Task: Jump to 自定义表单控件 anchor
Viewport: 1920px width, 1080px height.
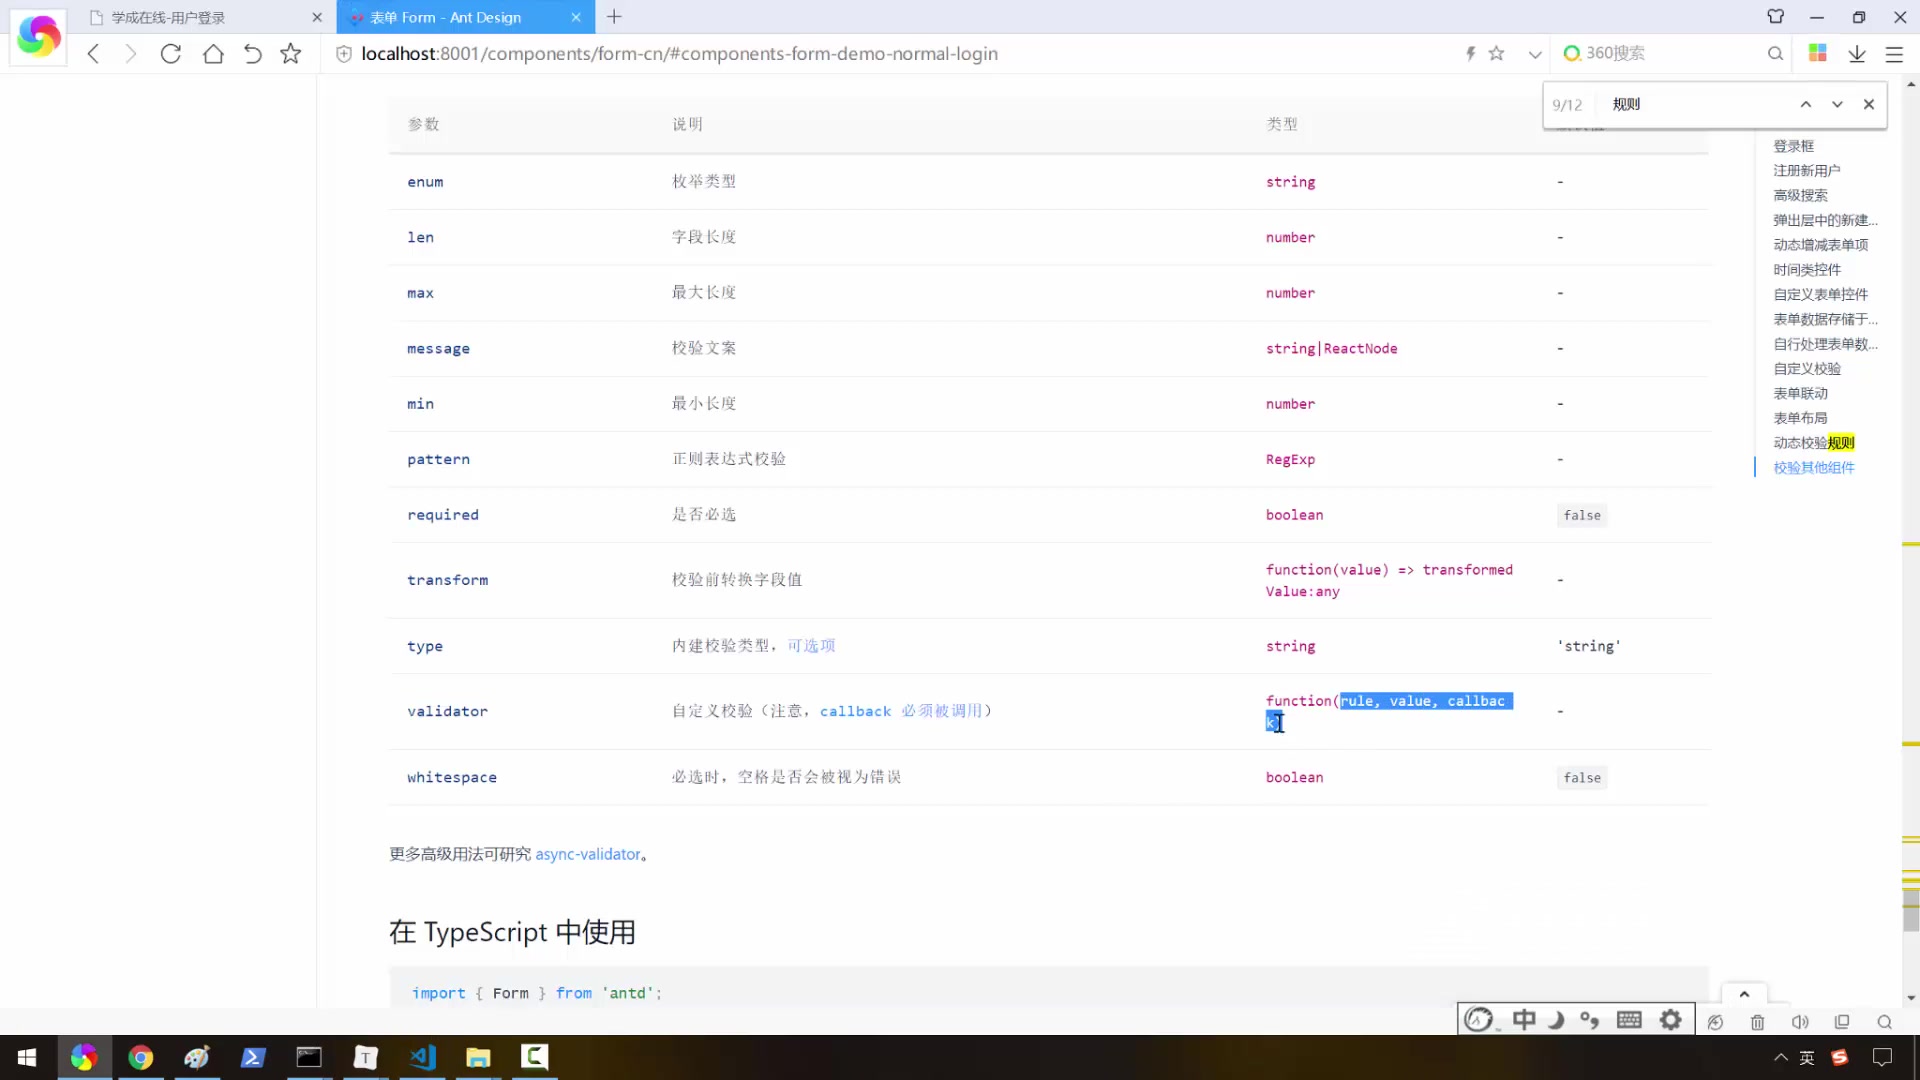Action: point(1821,295)
